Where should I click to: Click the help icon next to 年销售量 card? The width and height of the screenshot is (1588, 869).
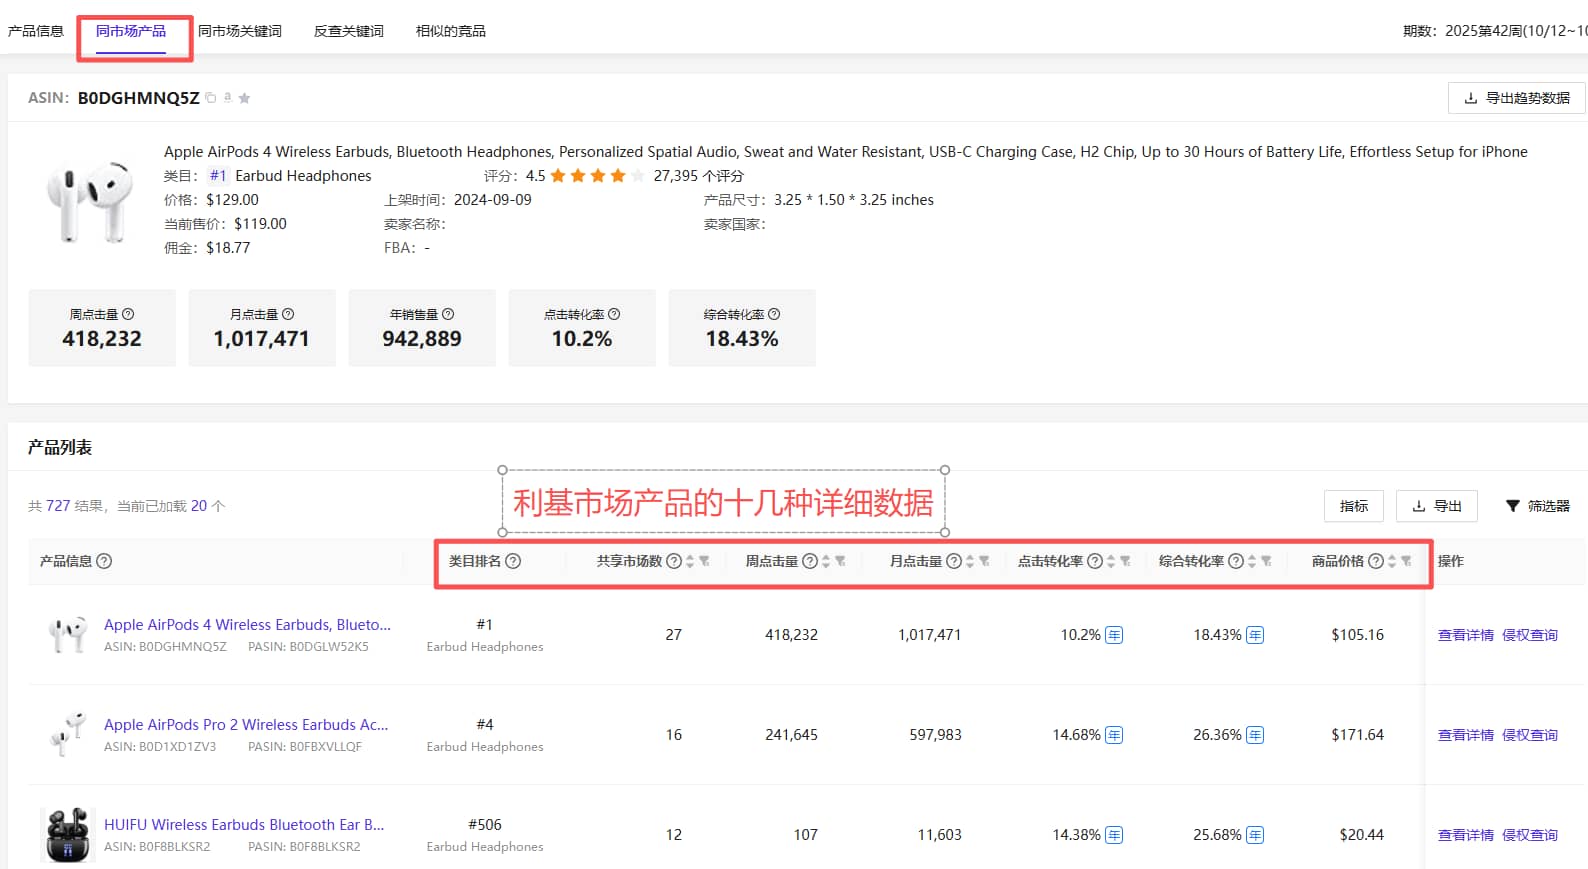(448, 314)
